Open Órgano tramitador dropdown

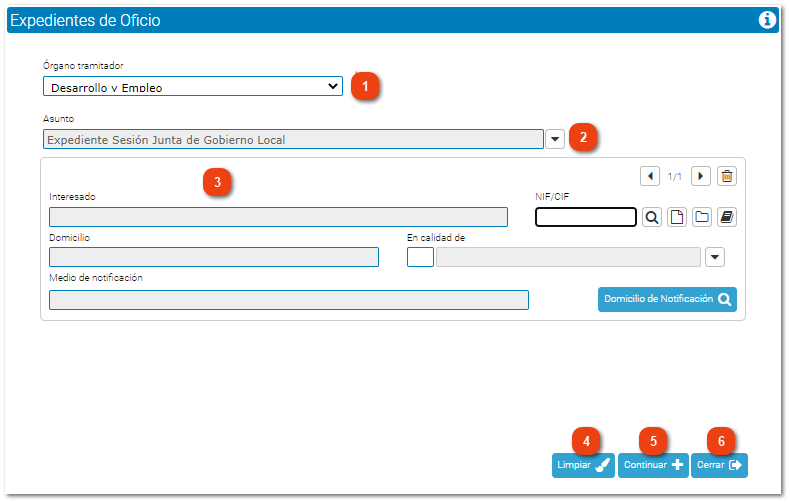pos(193,86)
